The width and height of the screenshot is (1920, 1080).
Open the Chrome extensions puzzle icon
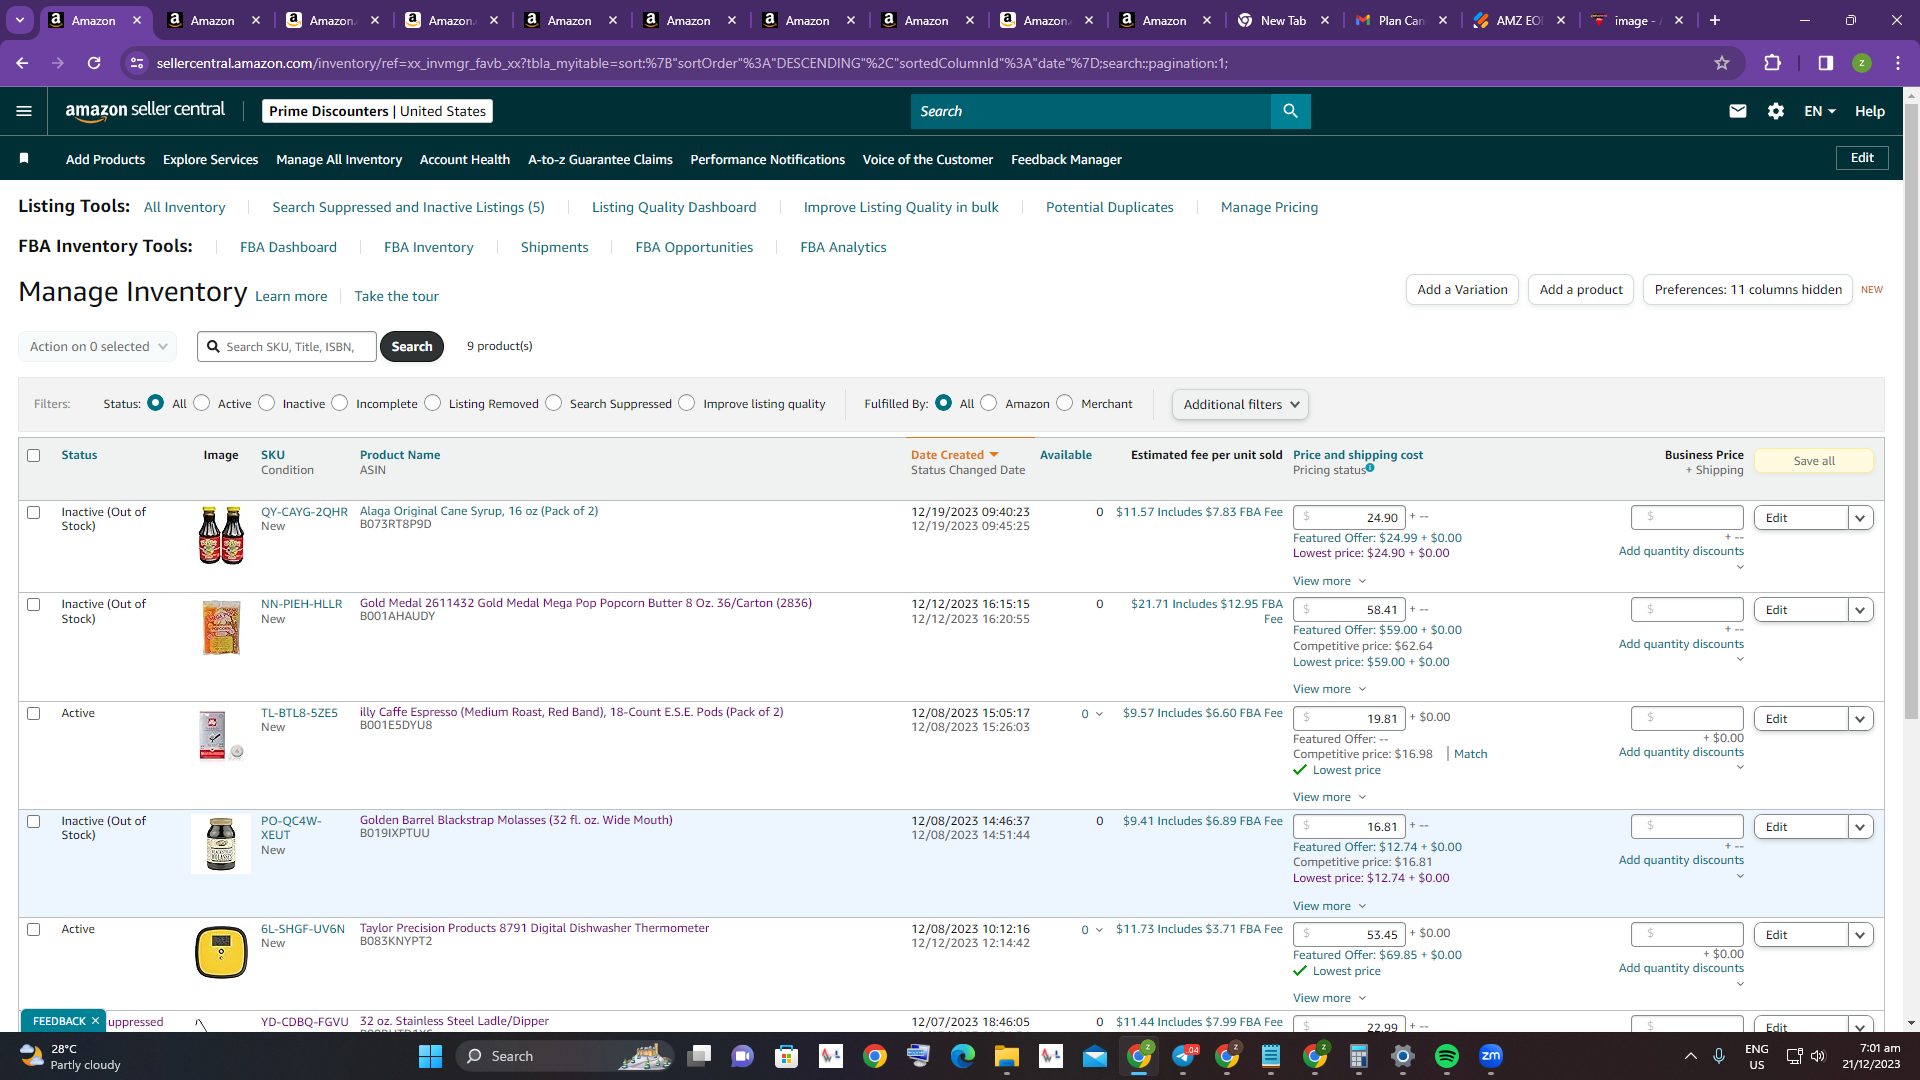pyautogui.click(x=1772, y=63)
